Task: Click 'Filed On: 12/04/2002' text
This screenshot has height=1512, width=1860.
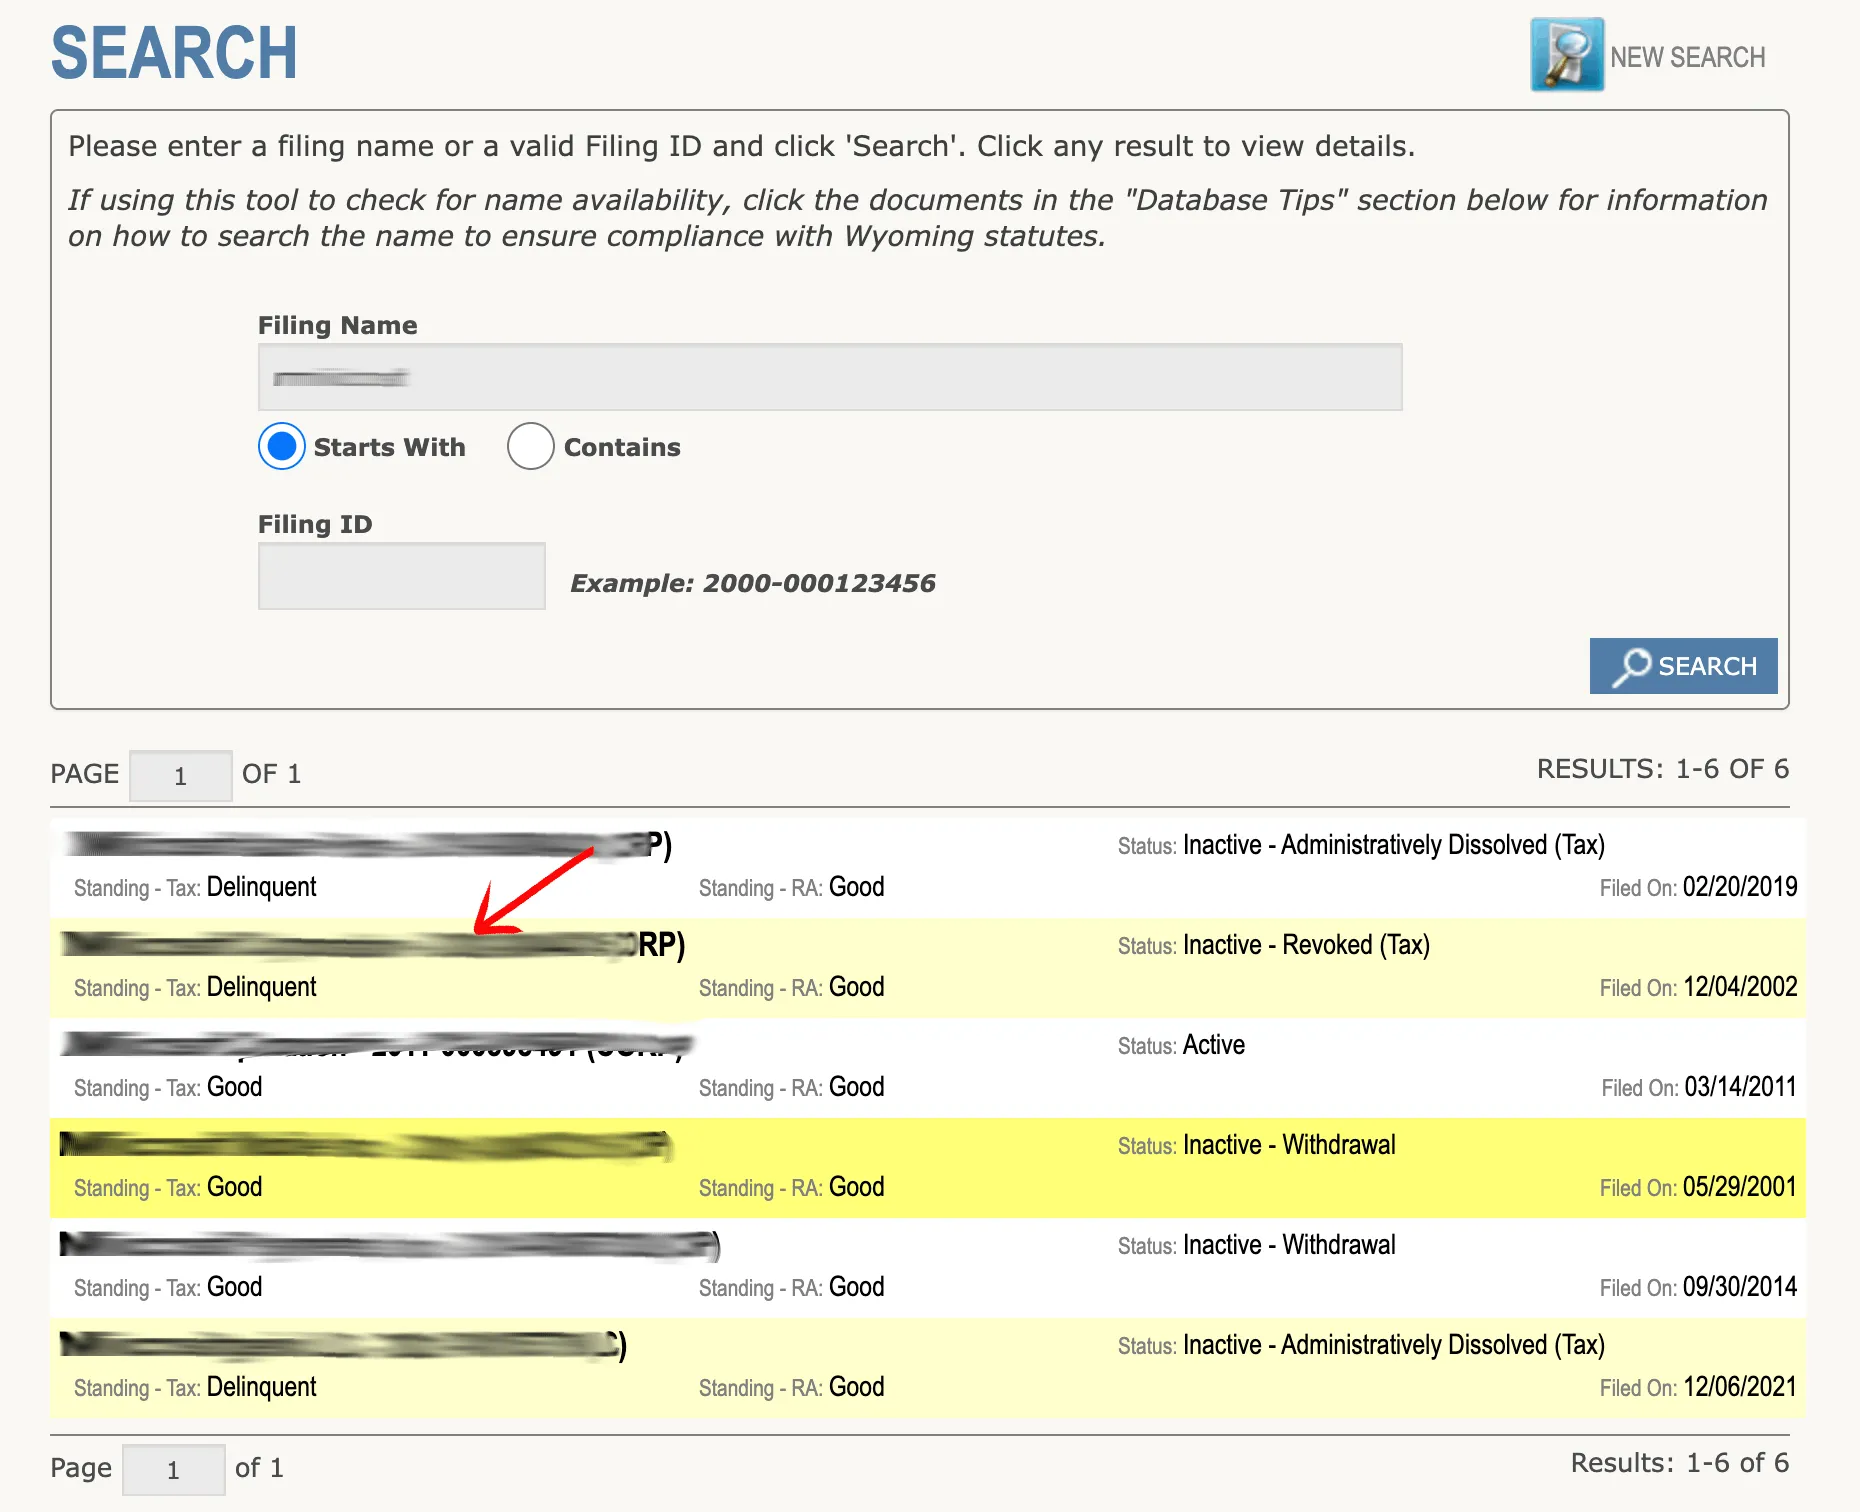Action: pos(1698,987)
